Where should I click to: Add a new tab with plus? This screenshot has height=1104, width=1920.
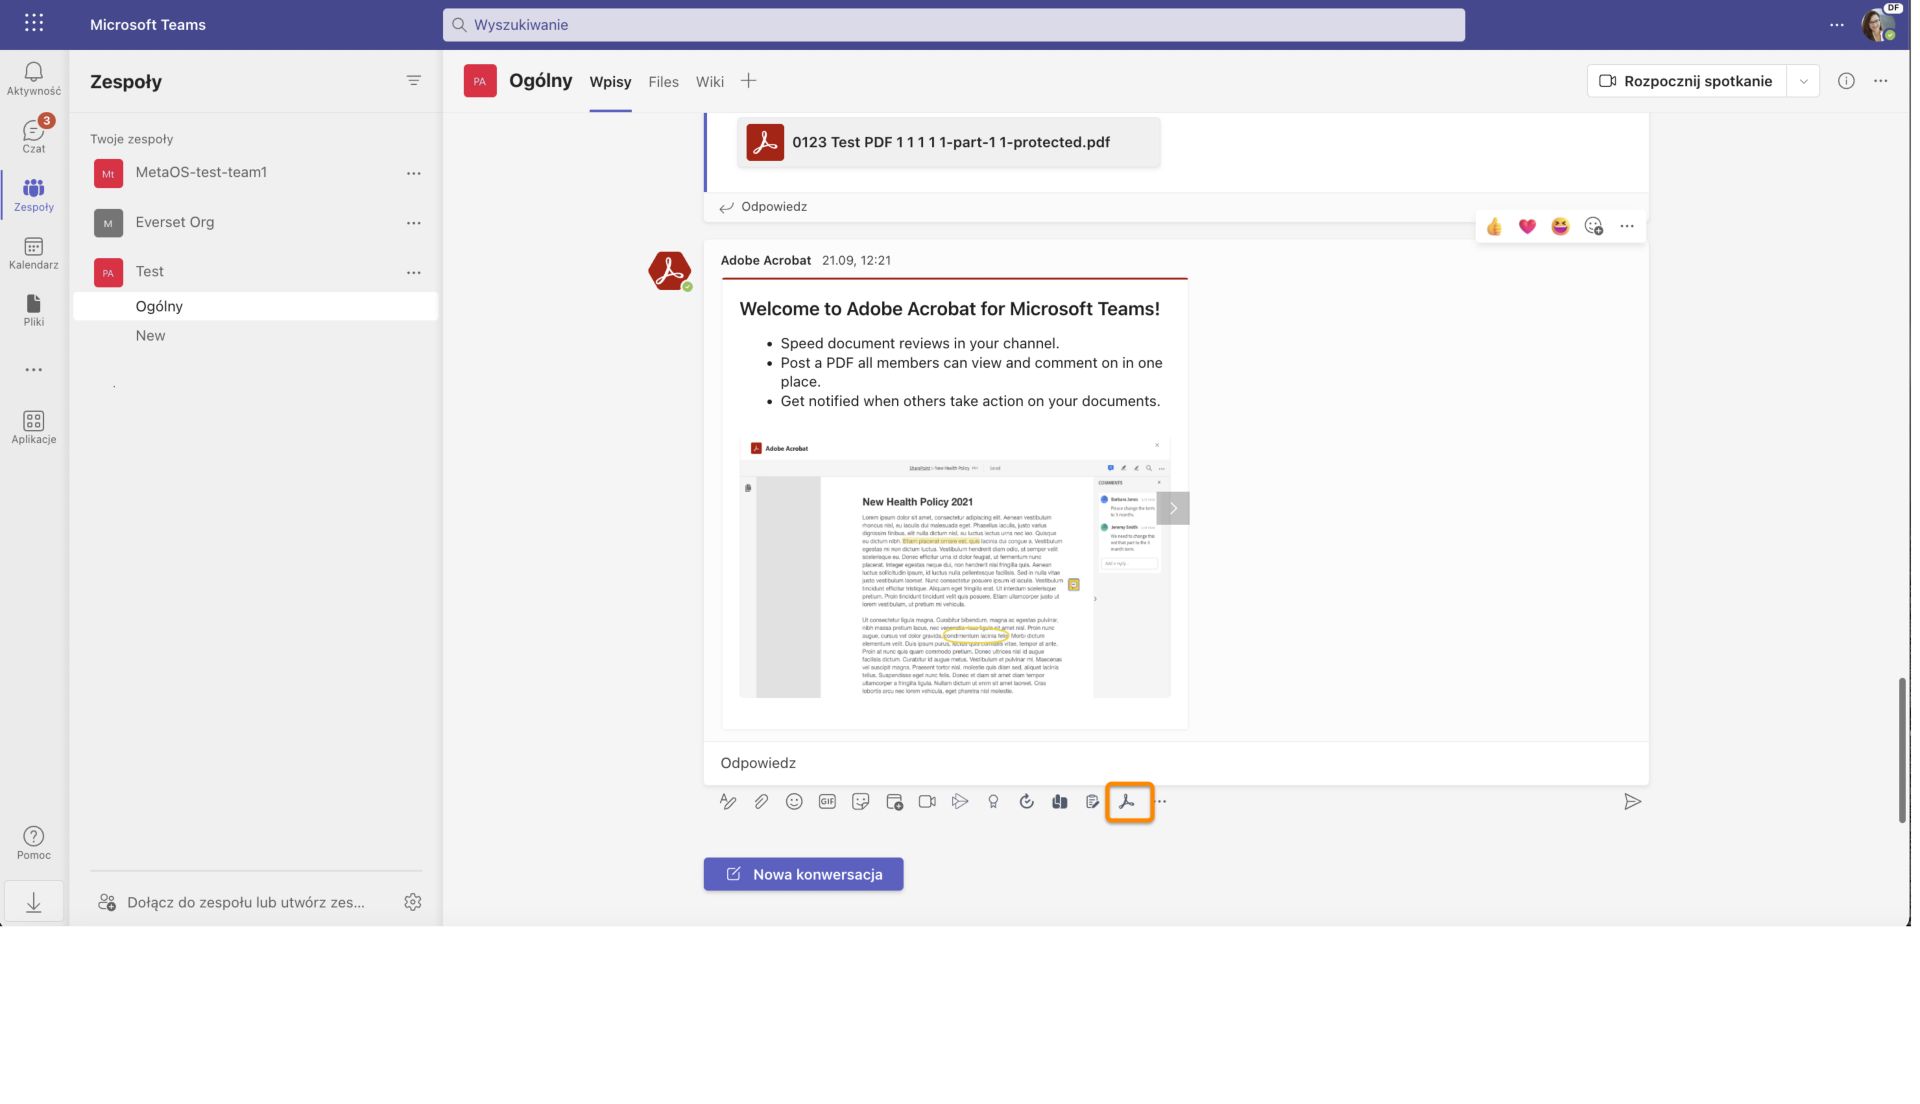coord(748,81)
